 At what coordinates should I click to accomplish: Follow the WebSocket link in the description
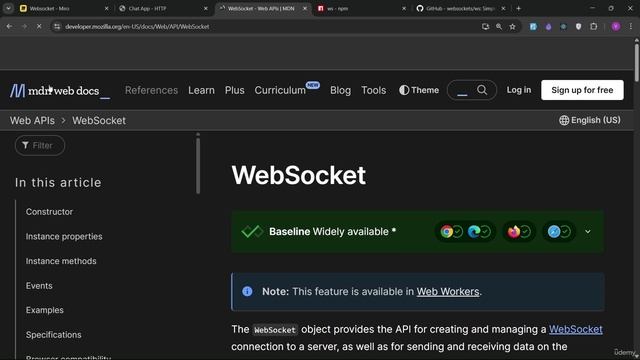click(576, 329)
